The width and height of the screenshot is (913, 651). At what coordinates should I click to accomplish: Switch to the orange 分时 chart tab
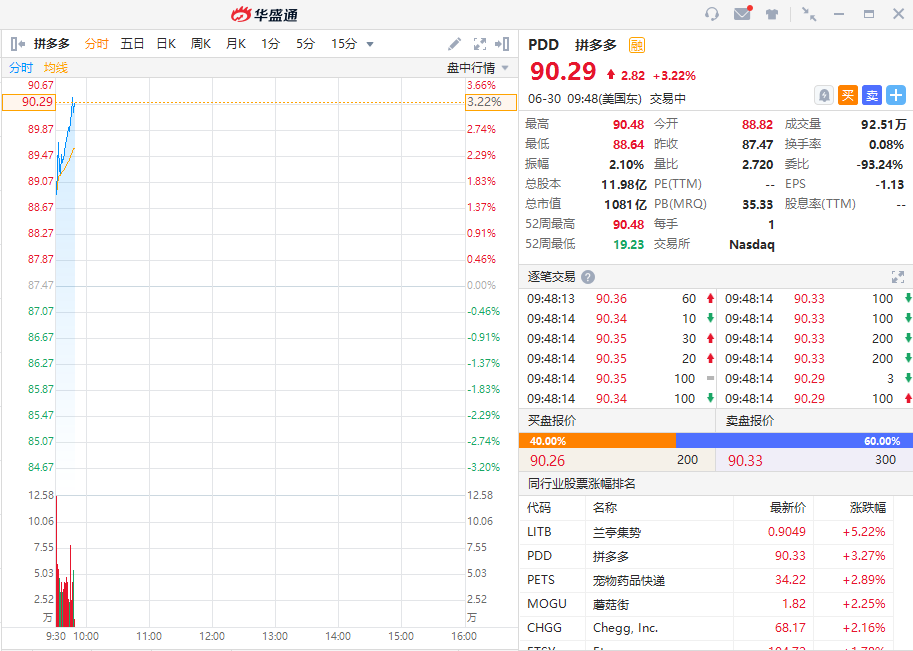(x=96, y=44)
